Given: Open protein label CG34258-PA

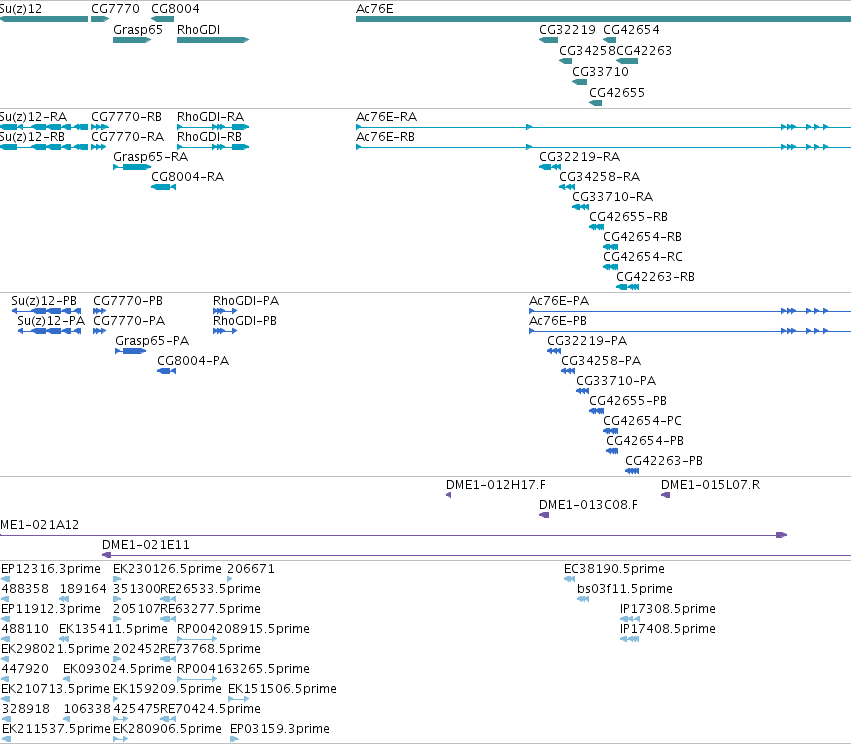Looking at the screenshot, I should 601,361.
